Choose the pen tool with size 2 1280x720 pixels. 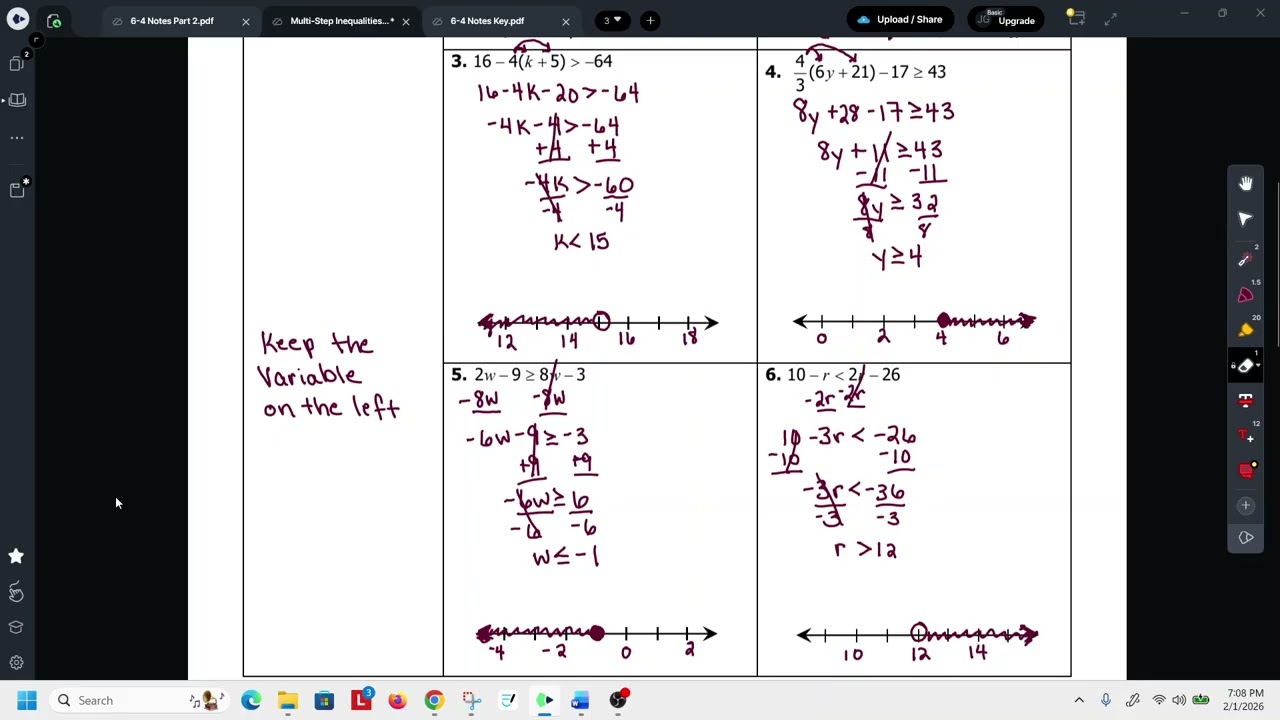pyautogui.click(x=1245, y=258)
